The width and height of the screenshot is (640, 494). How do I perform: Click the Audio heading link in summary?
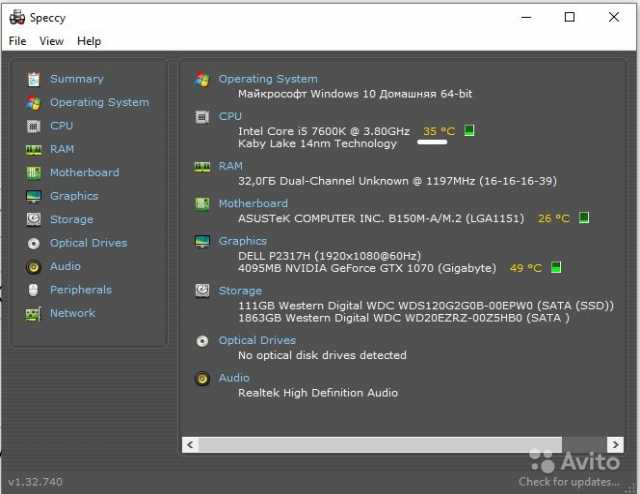point(234,378)
